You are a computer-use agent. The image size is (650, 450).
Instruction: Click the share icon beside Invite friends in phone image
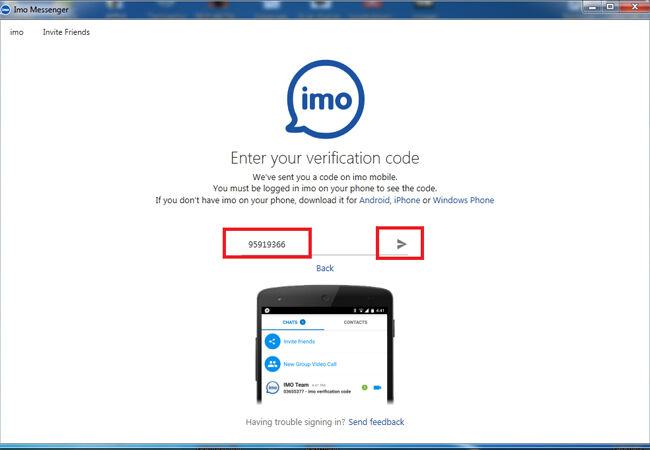tap(272, 341)
